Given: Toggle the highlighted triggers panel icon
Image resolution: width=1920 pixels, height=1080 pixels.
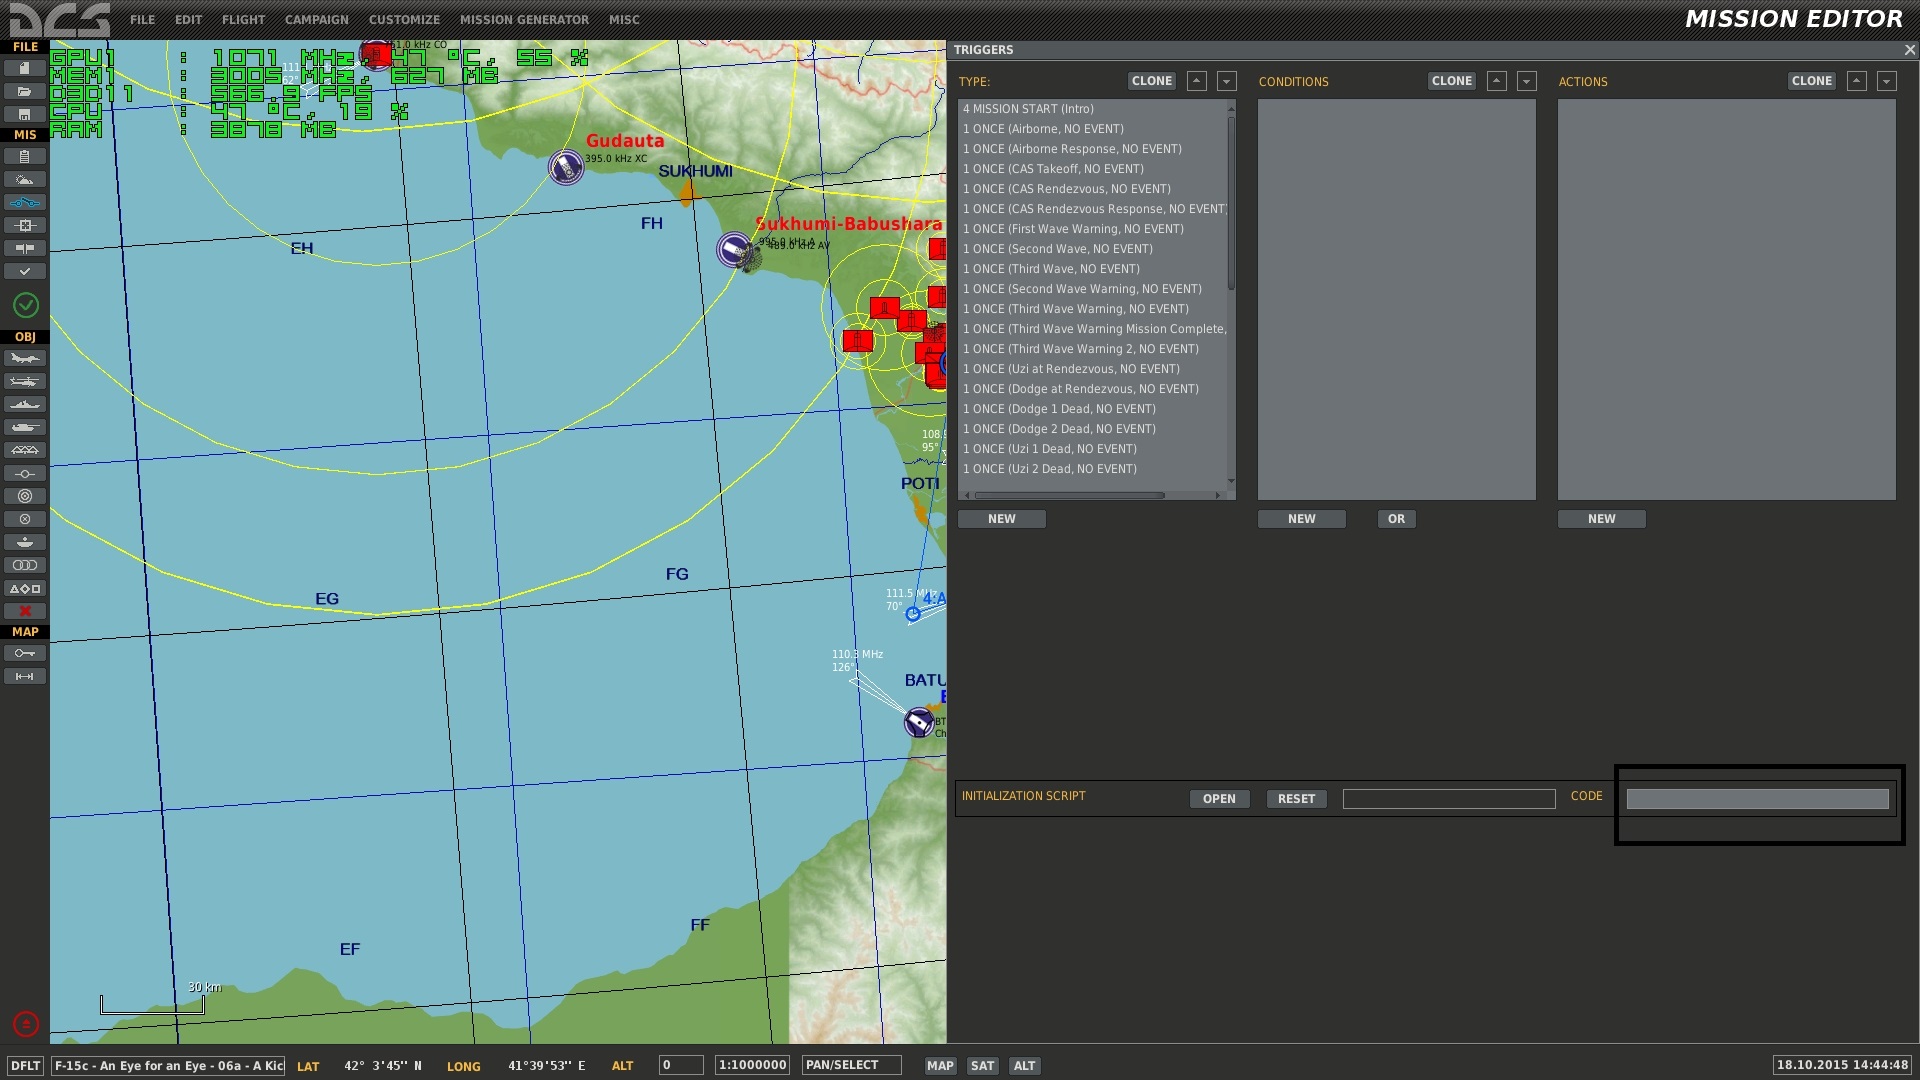Looking at the screenshot, I should coord(25,202).
